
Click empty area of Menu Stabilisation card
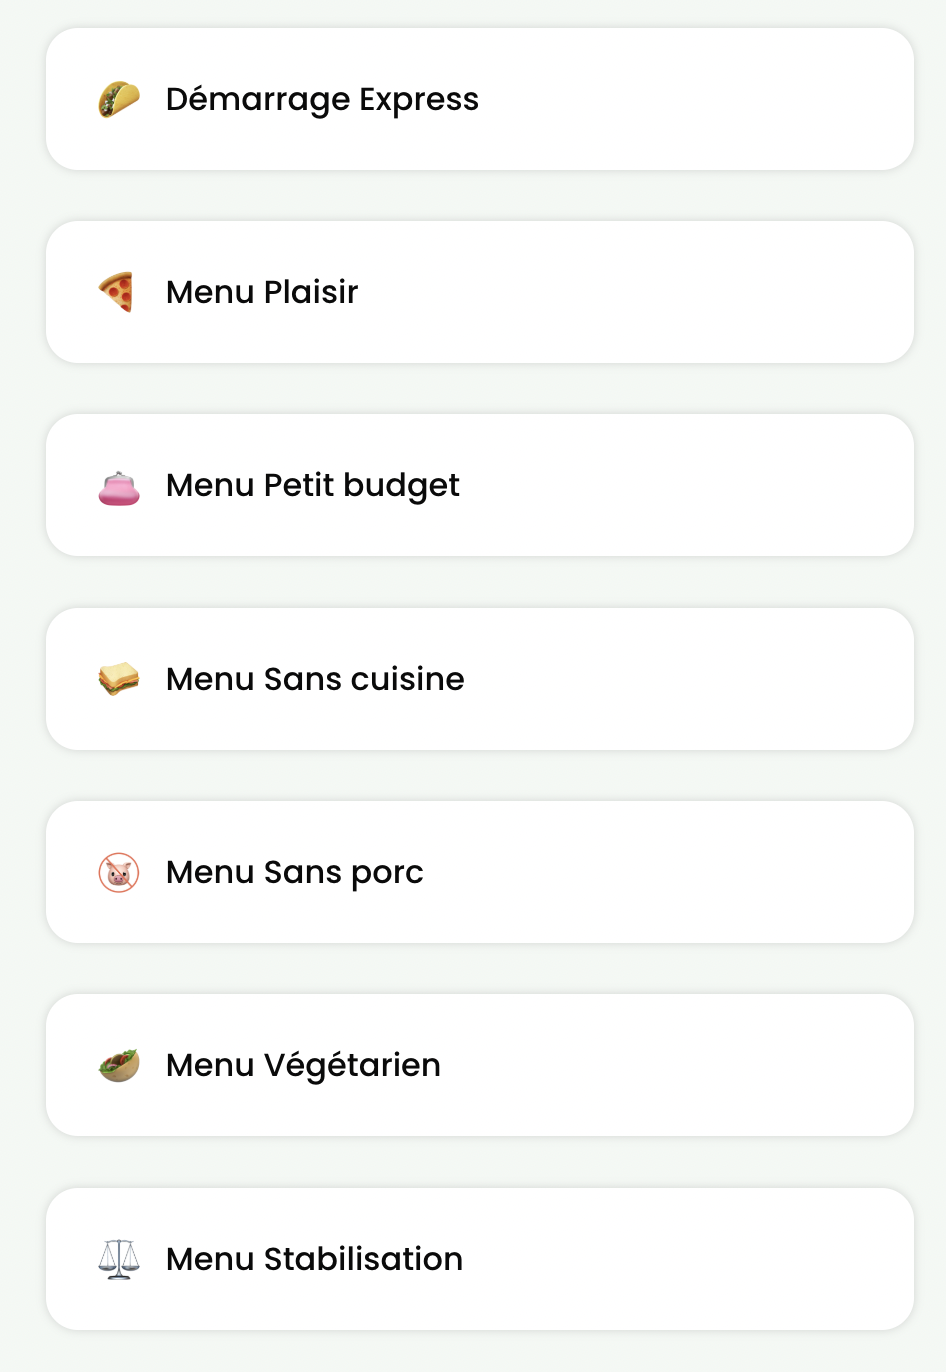pos(700,1259)
